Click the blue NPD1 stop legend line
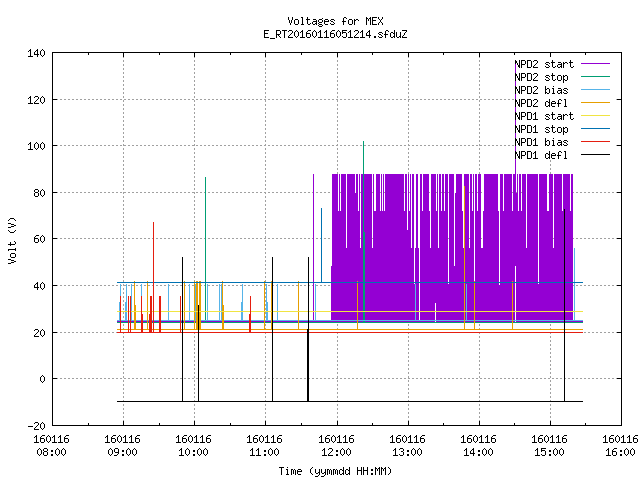The width and height of the screenshot is (640, 480). pos(596,129)
